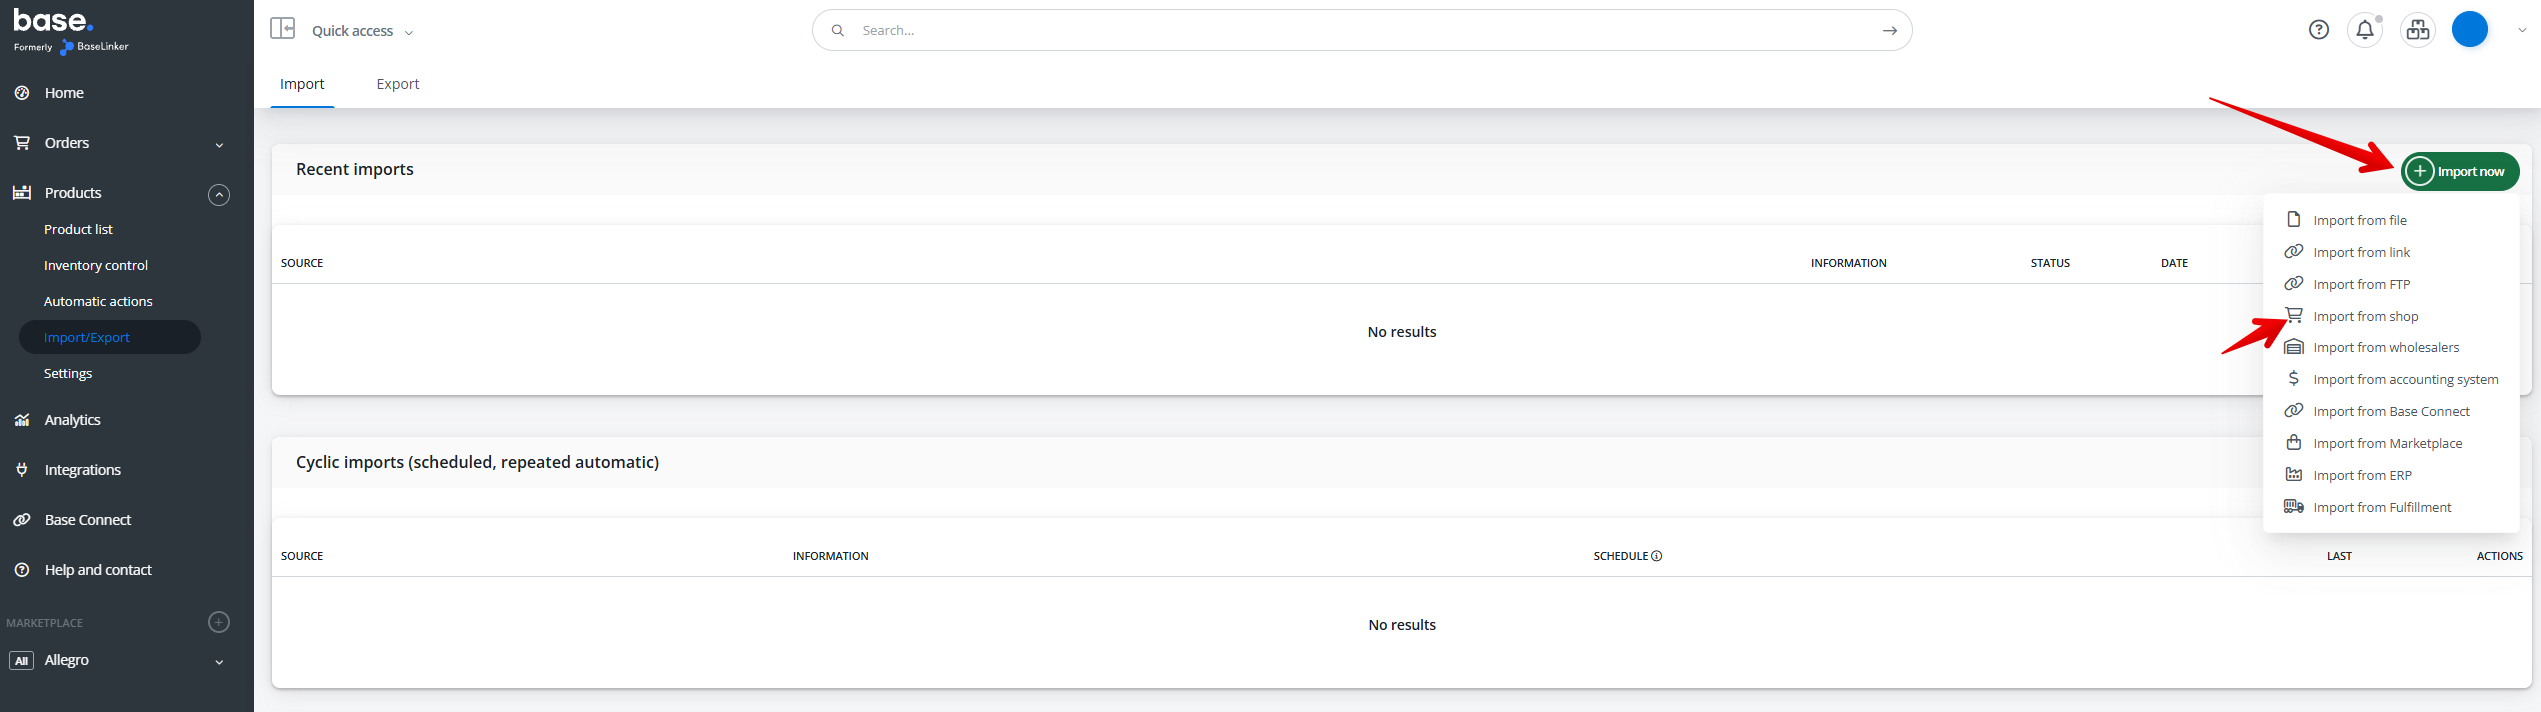2541x712 pixels.
Task: Click the integrations puzzle icon in header
Action: (2418, 30)
